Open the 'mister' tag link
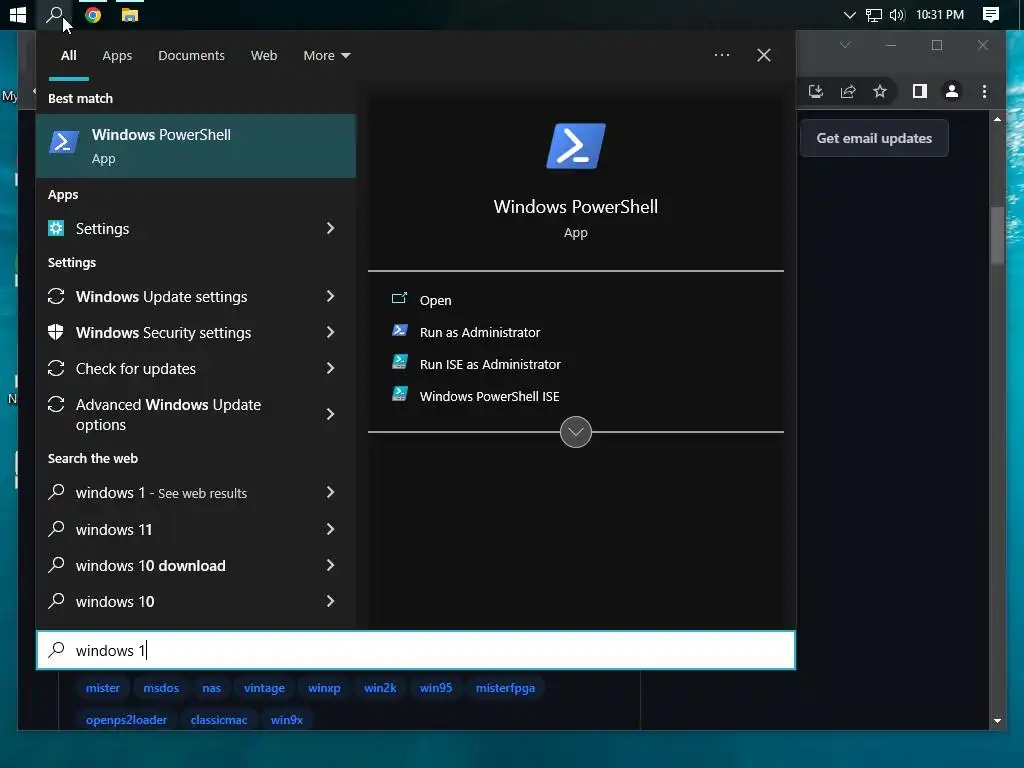This screenshot has height=768, width=1024. point(103,688)
